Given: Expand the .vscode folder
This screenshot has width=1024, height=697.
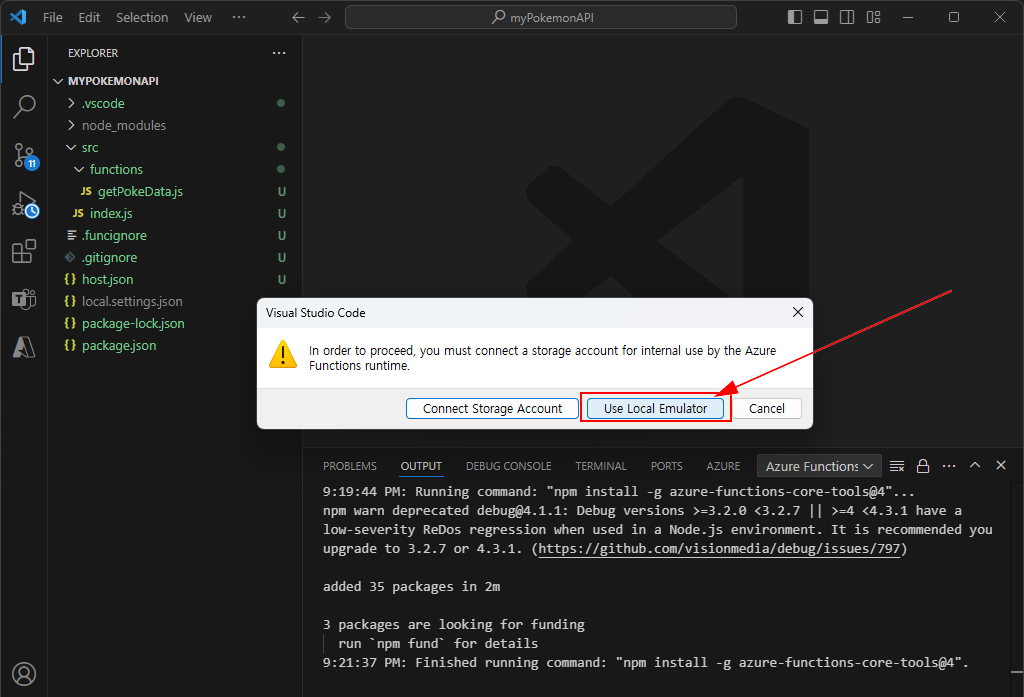Looking at the screenshot, I should point(176,103).
